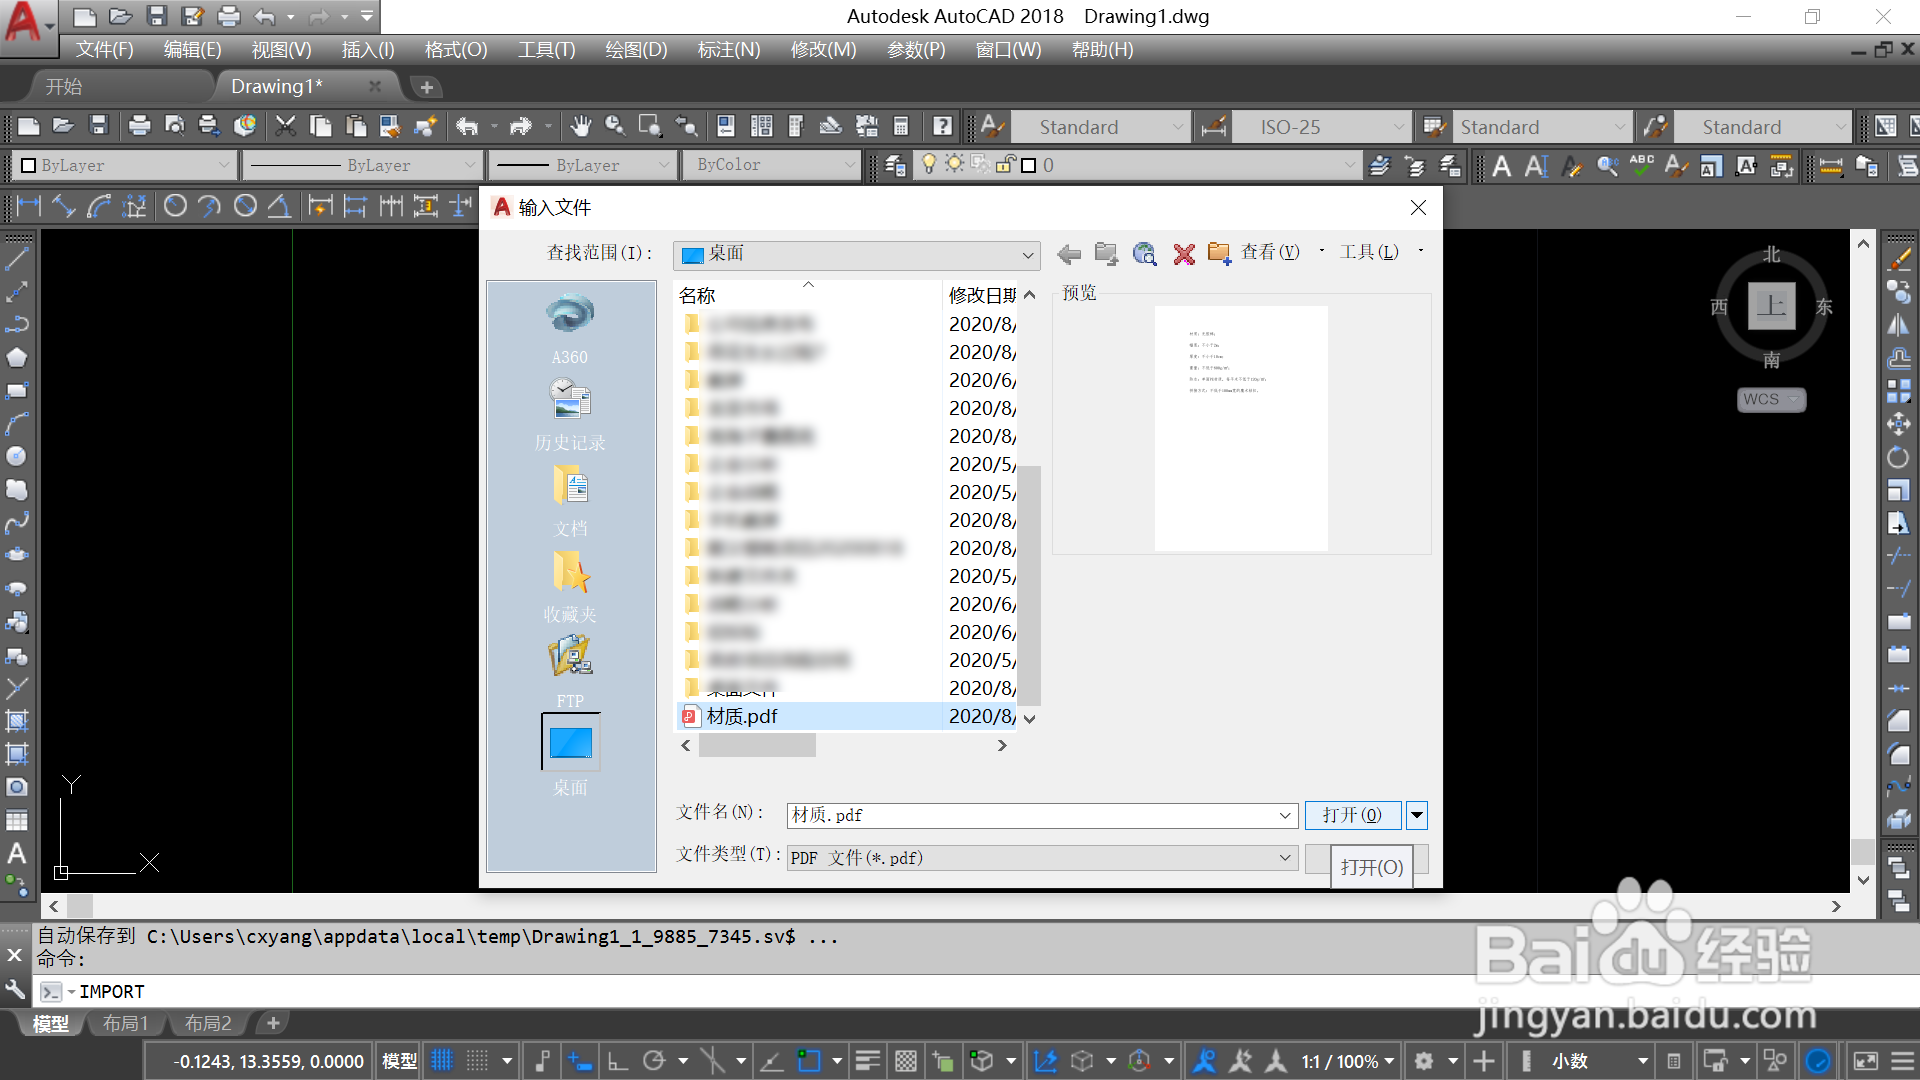
Task: Click the Create New Folder icon
Action: (1219, 254)
